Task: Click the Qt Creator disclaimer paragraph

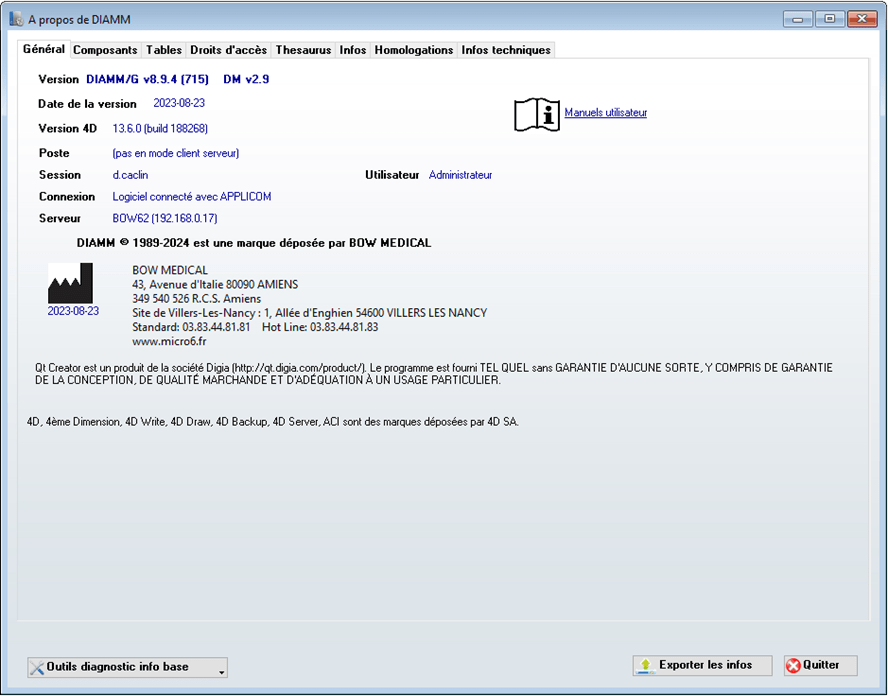Action: coord(434,374)
